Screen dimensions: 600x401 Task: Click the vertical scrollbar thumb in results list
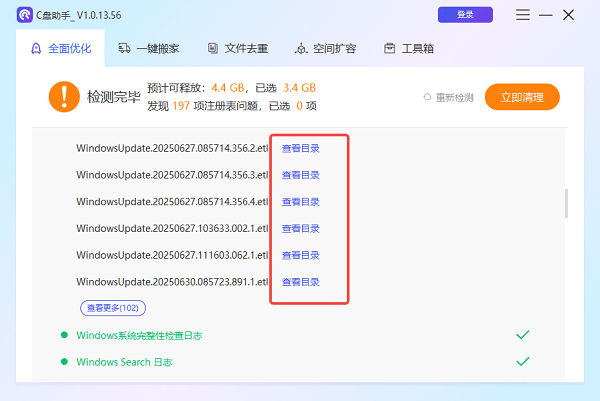(566, 203)
